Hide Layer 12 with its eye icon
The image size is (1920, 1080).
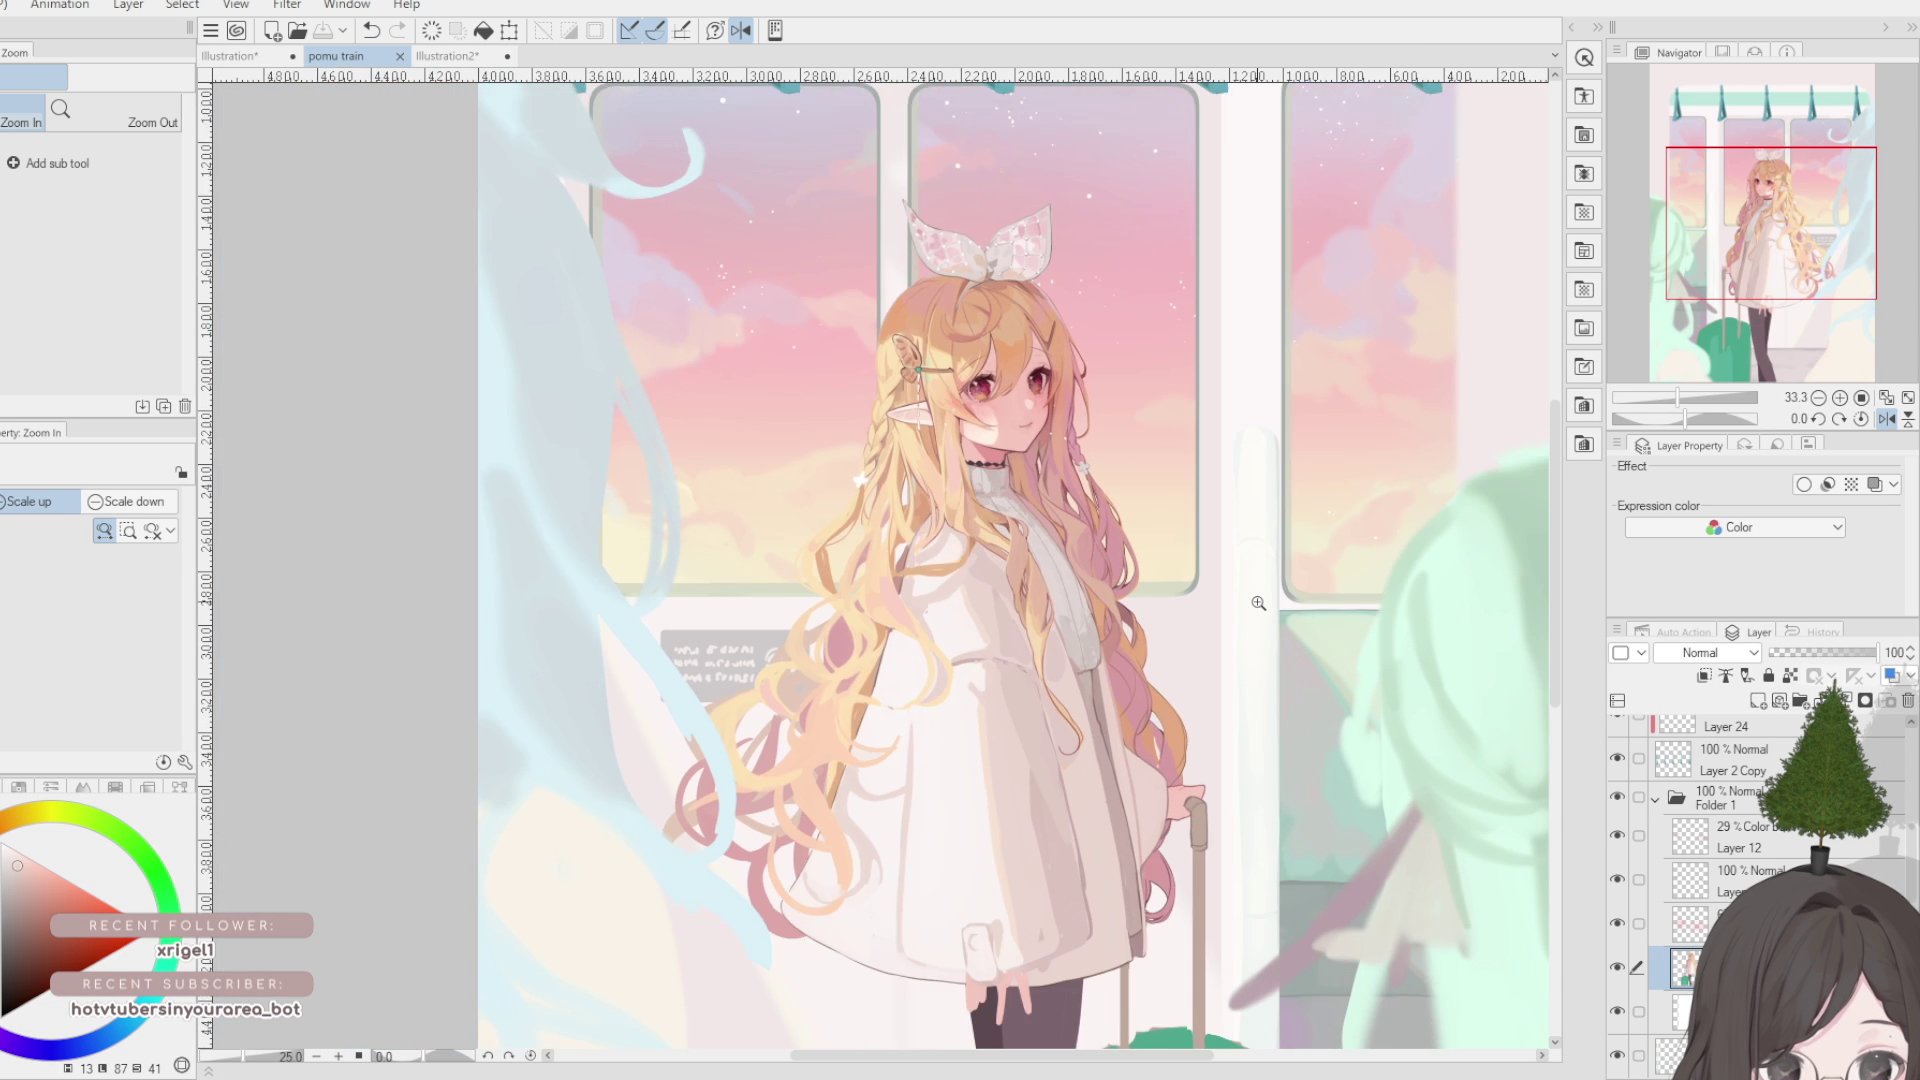[x=1617, y=836]
